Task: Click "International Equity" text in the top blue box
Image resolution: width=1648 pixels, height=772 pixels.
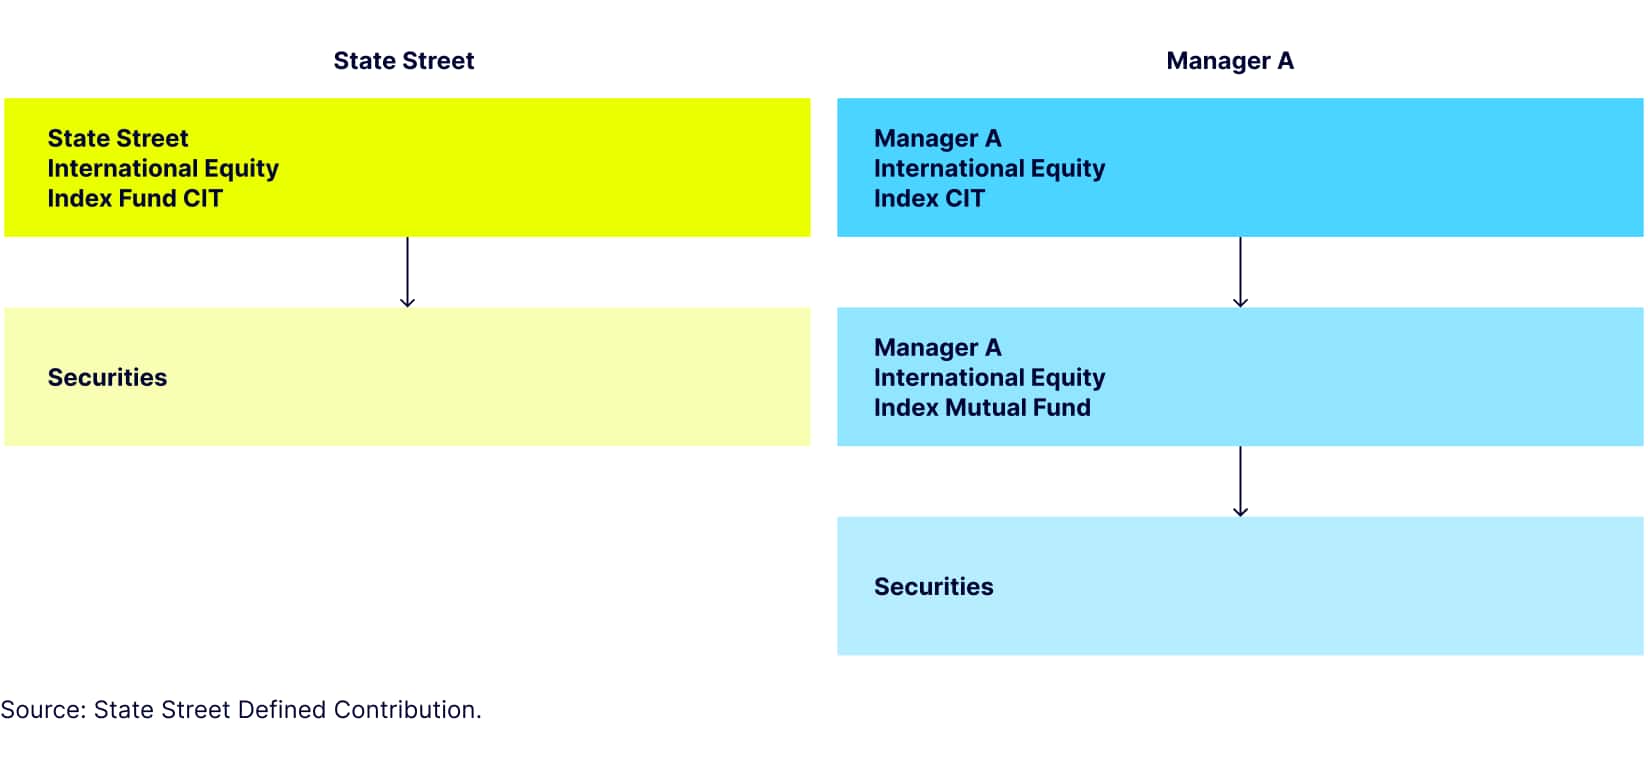Action: [989, 168]
